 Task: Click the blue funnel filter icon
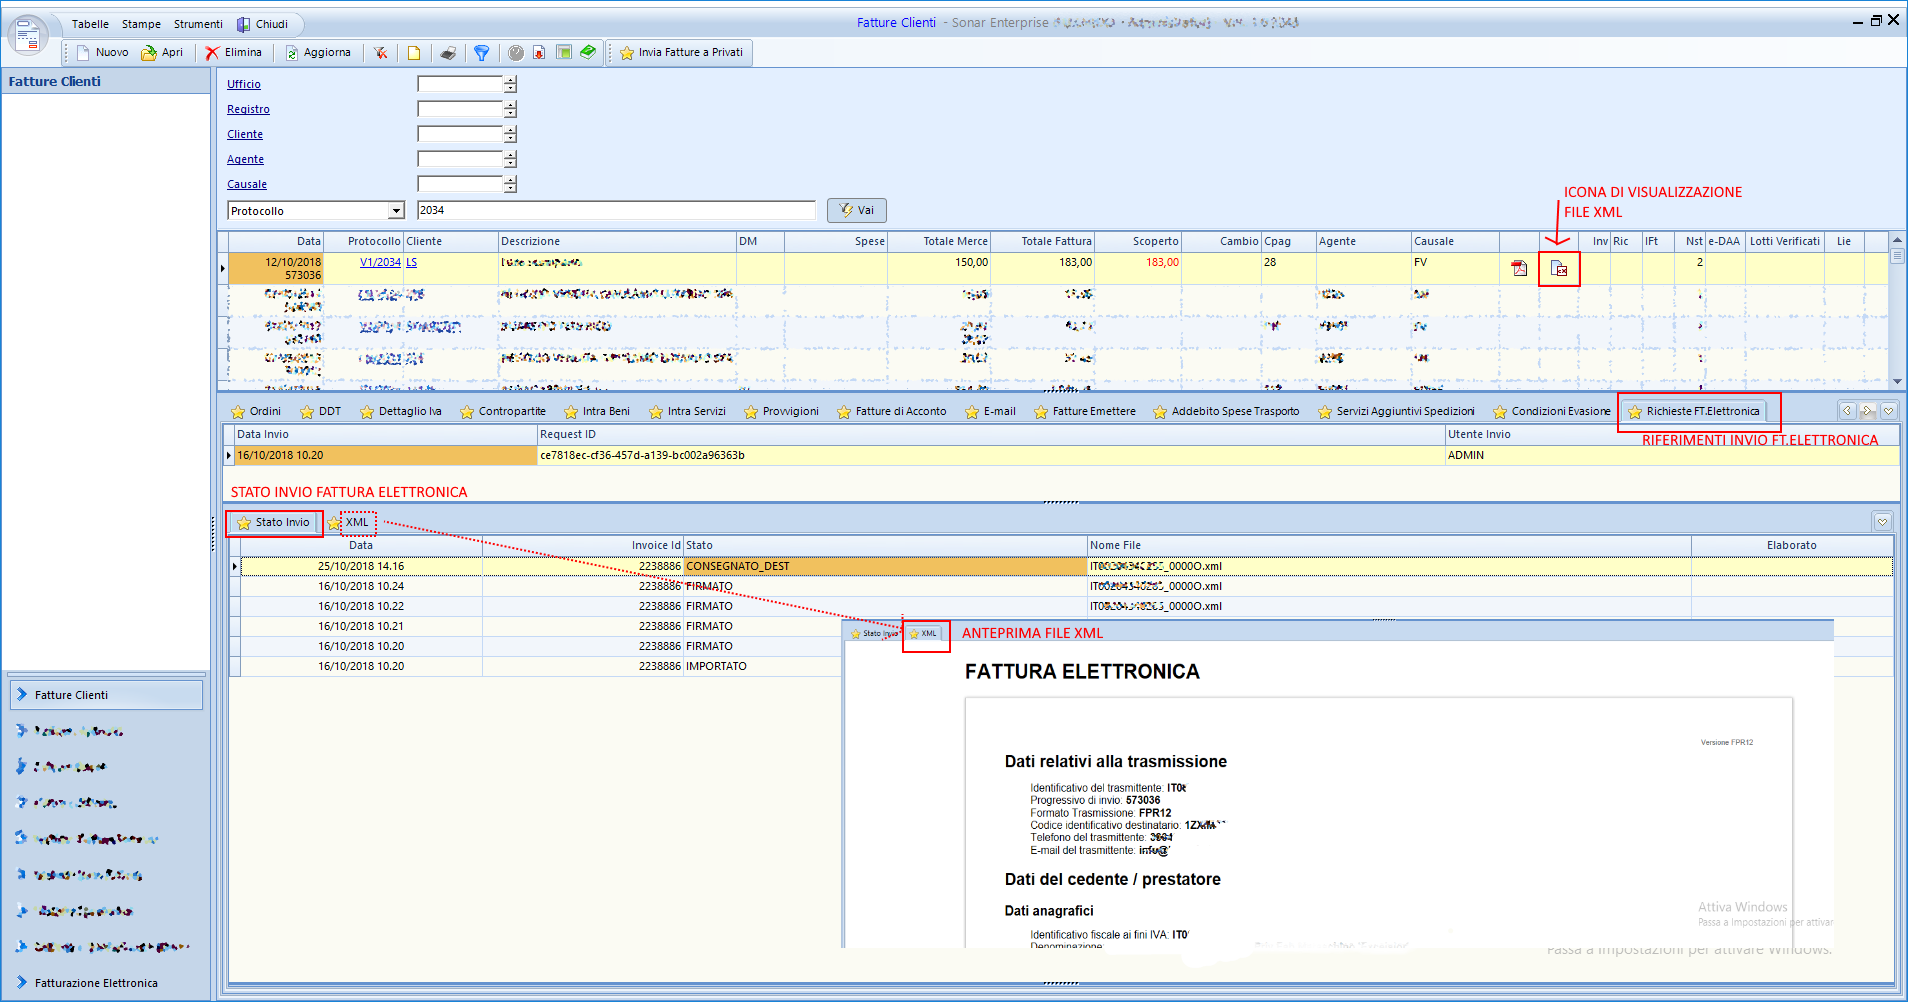[x=481, y=53]
